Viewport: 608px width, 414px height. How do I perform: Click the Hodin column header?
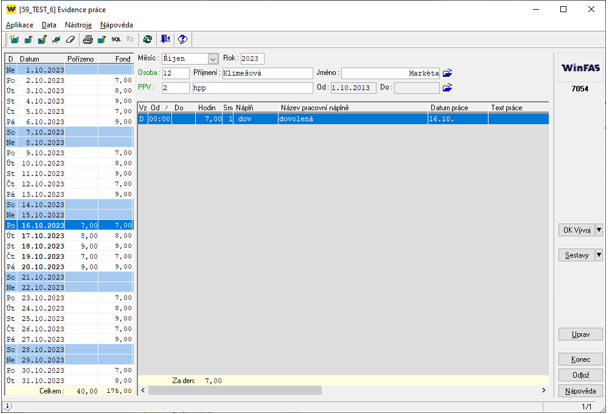pos(209,108)
